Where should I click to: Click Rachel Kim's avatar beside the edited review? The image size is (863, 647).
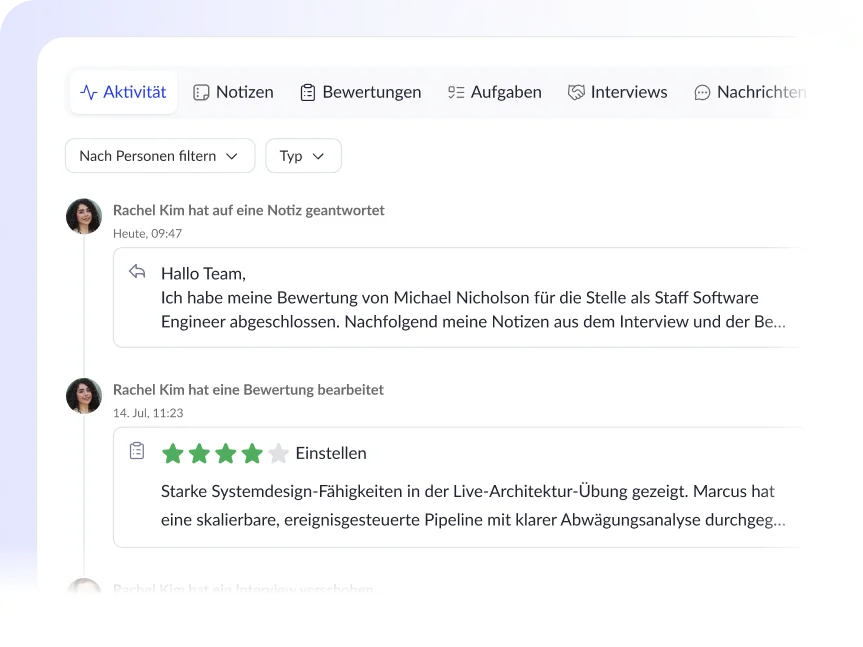click(x=84, y=396)
